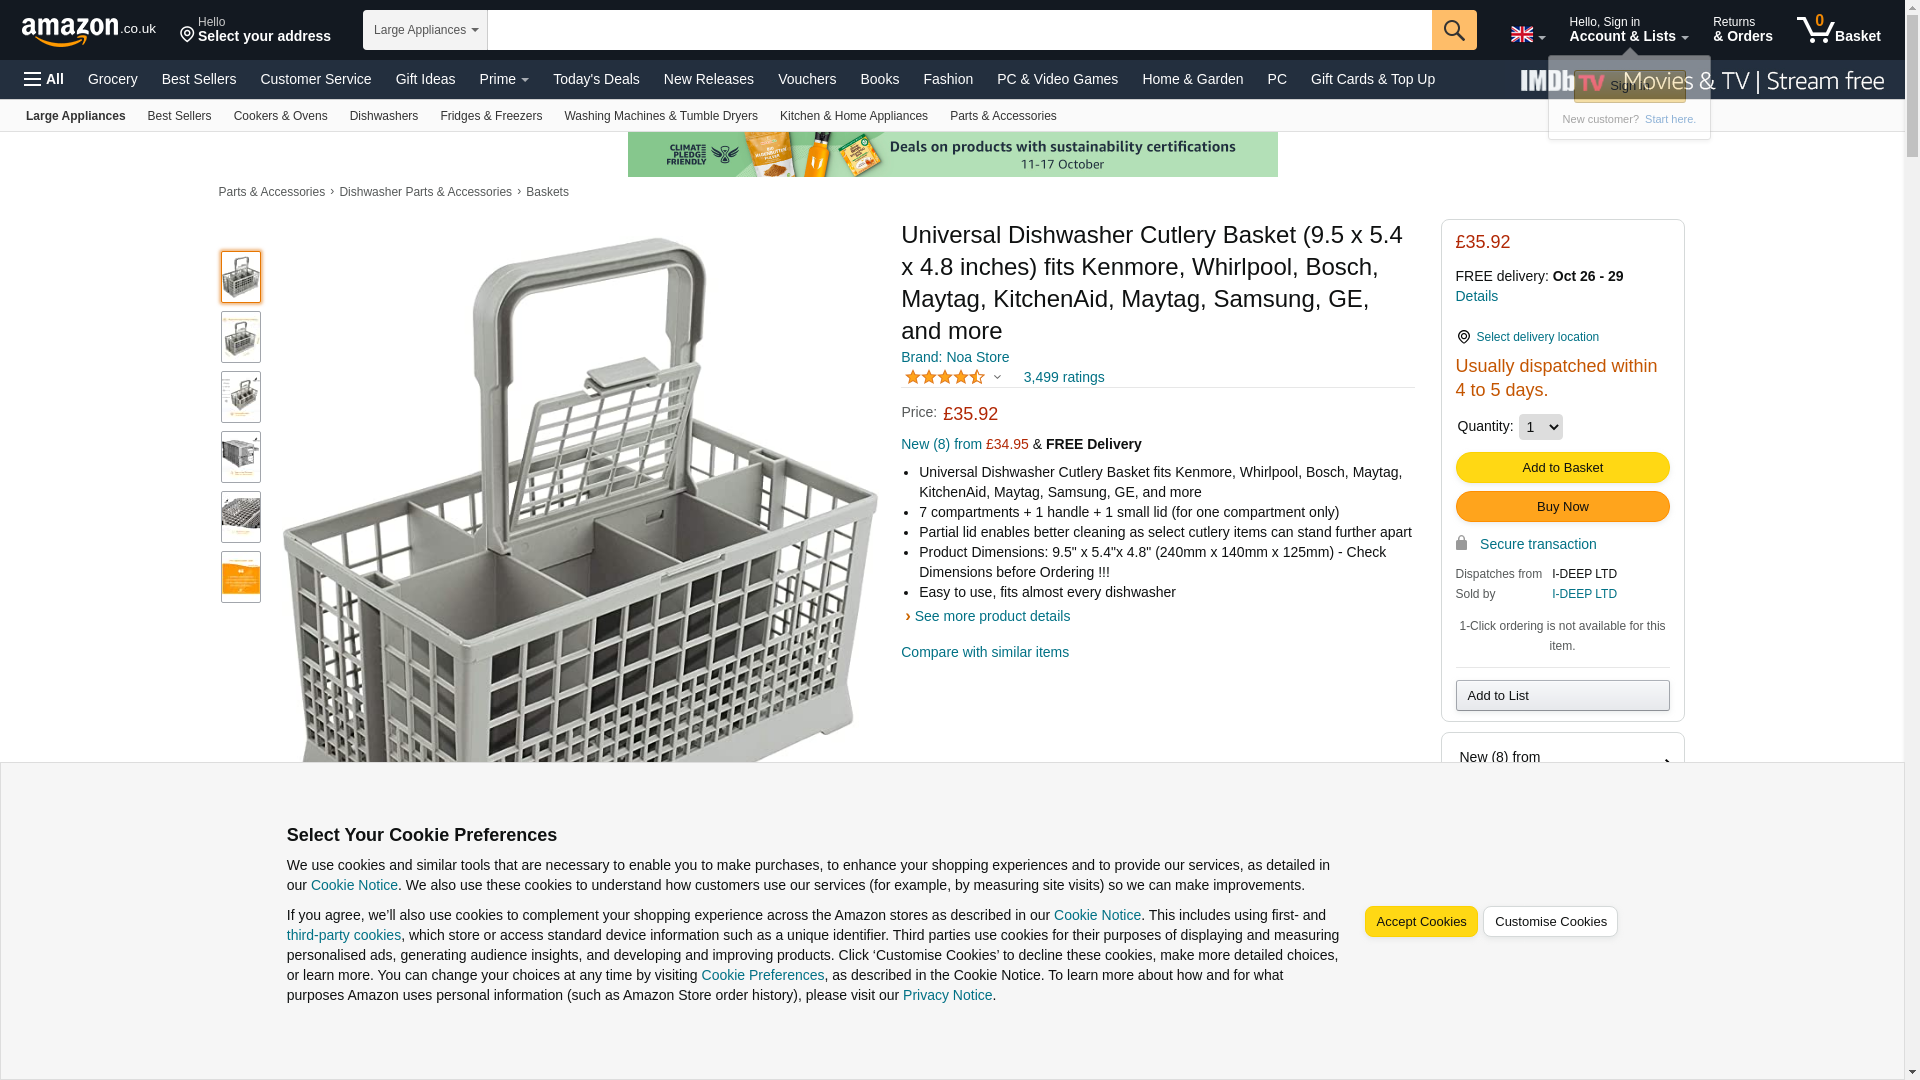Image resolution: width=1920 pixels, height=1080 pixels.
Task: Open the All hamburger menu
Action: point(44,79)
